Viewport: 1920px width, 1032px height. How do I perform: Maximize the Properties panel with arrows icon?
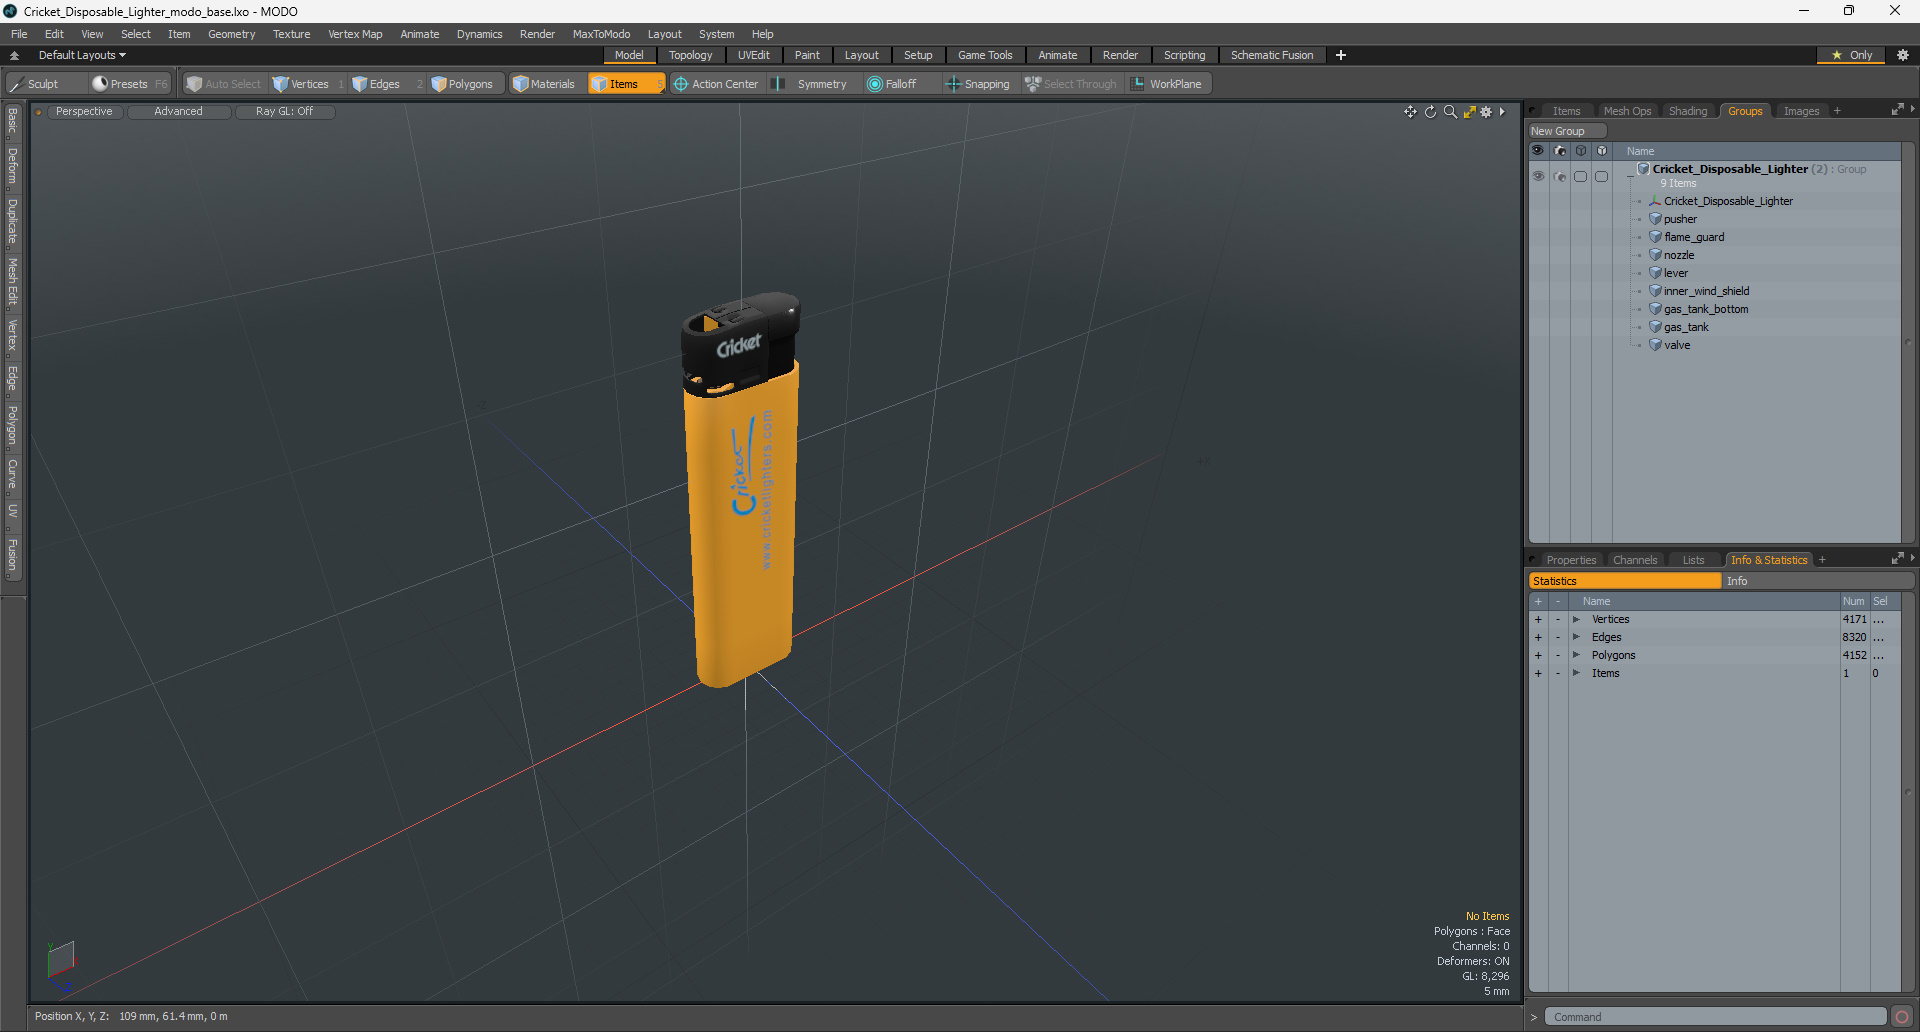tap(1897, 559)
